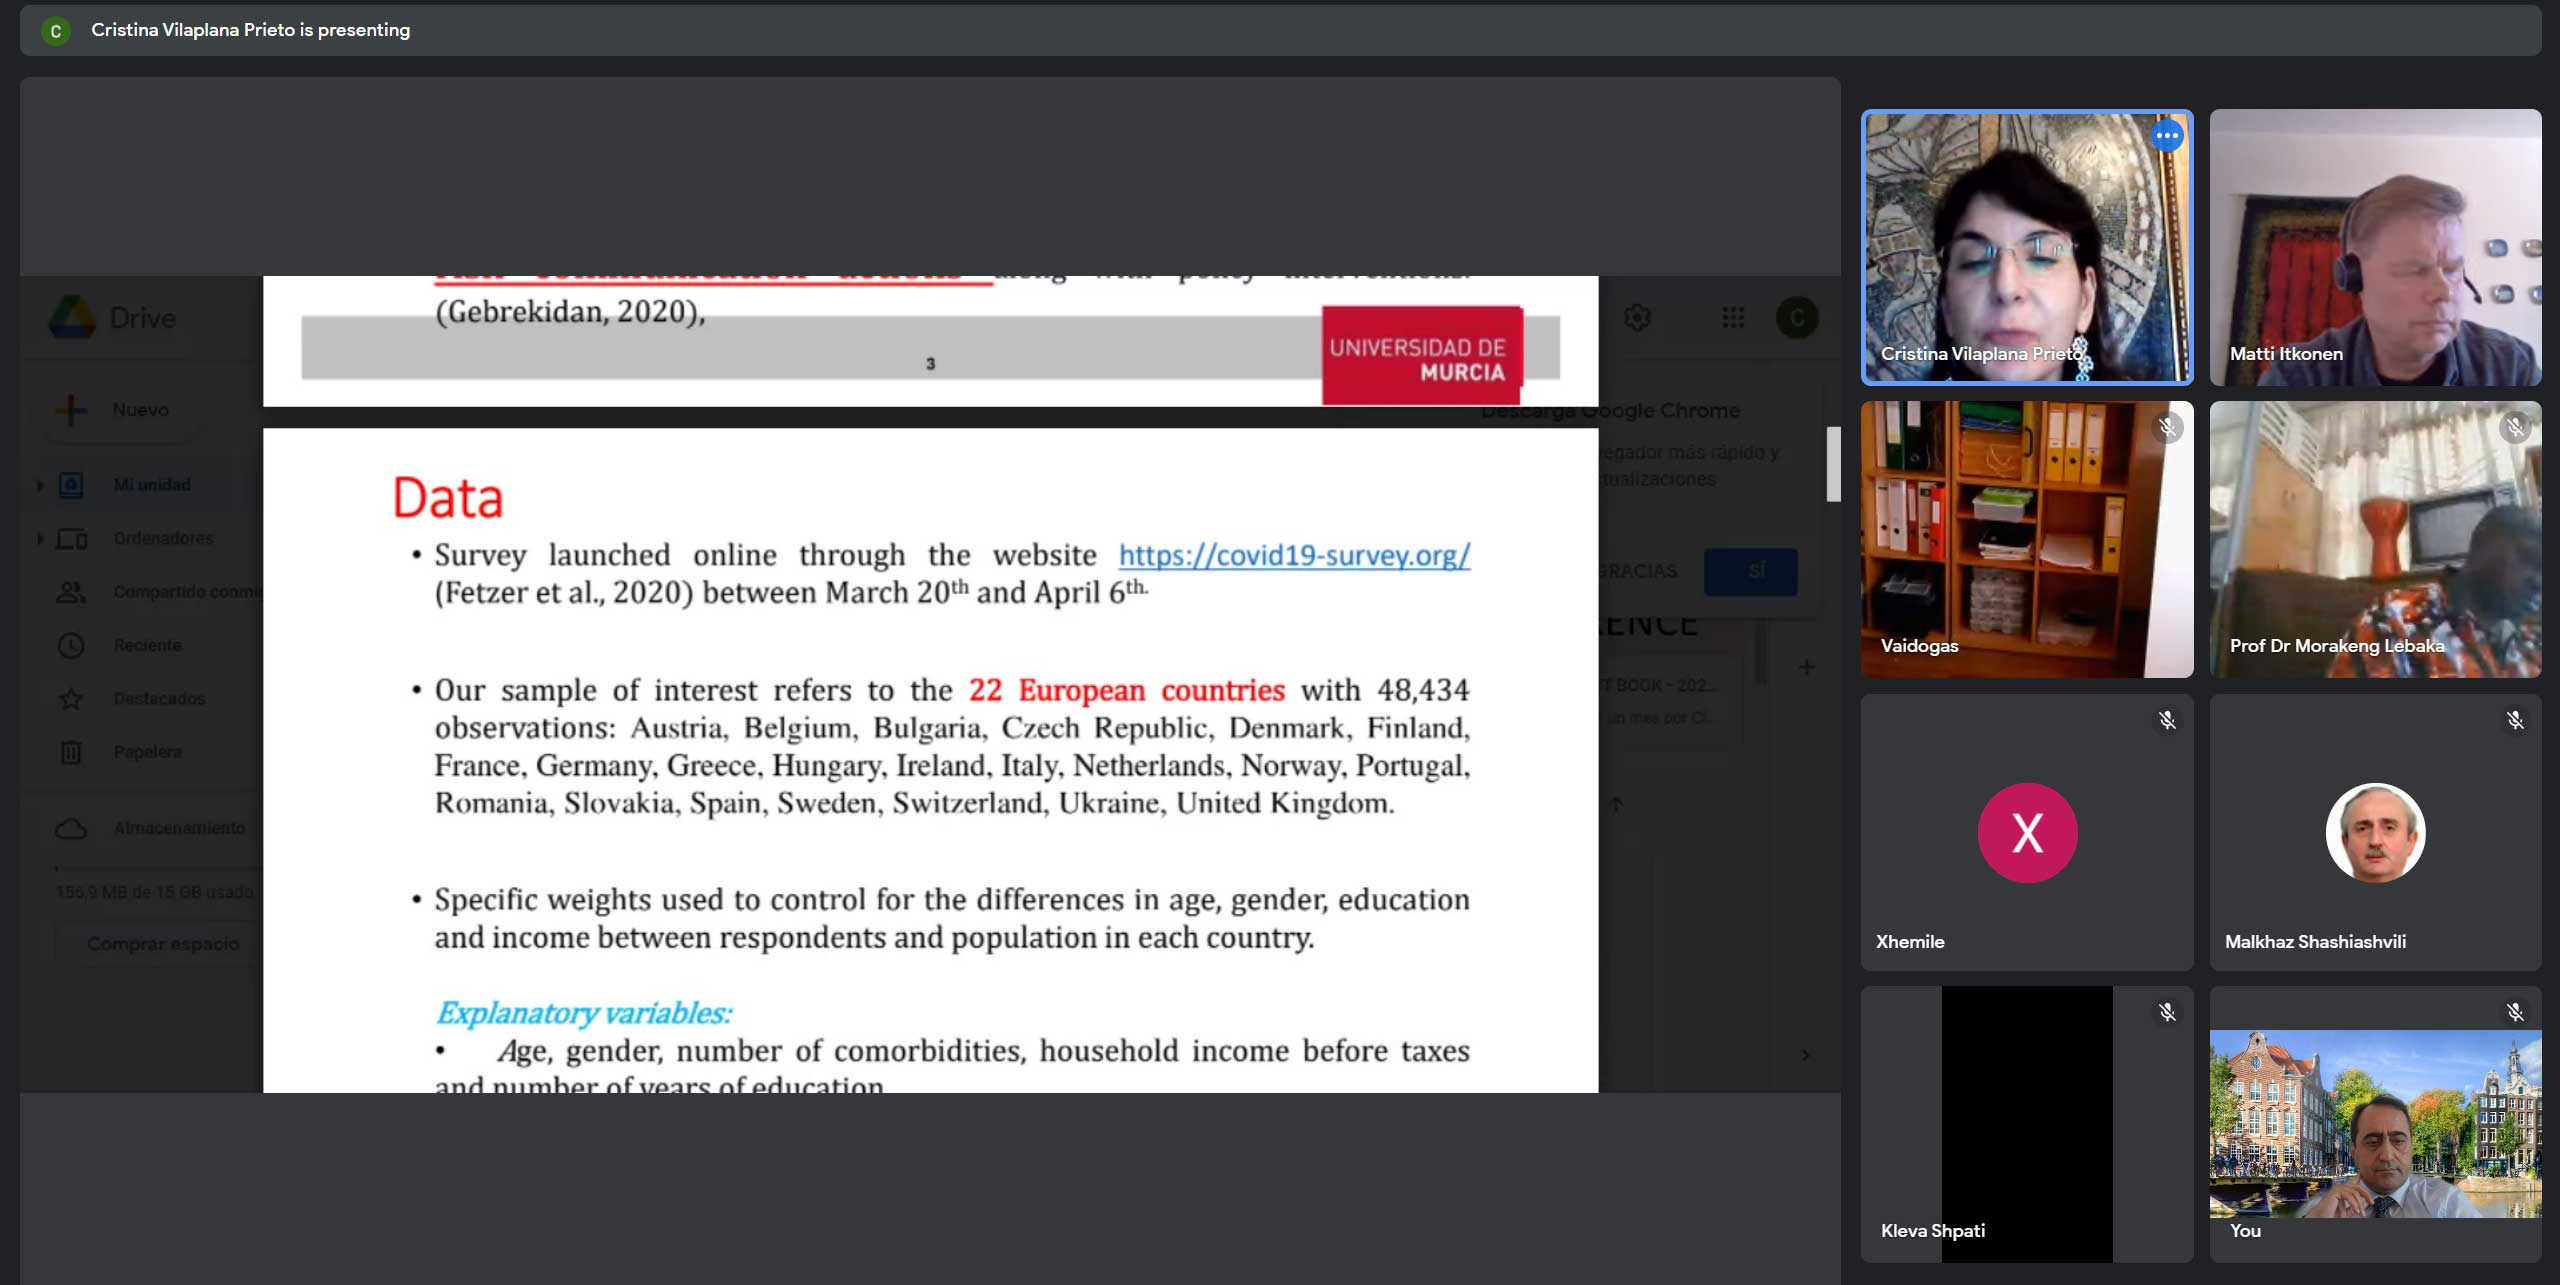Open options on Cristina's video tile

2166,136
